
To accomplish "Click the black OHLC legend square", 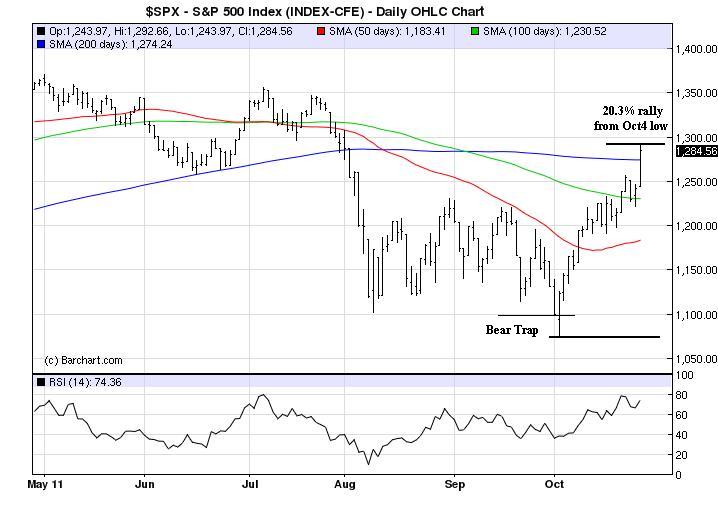I will tap(39, 32).
